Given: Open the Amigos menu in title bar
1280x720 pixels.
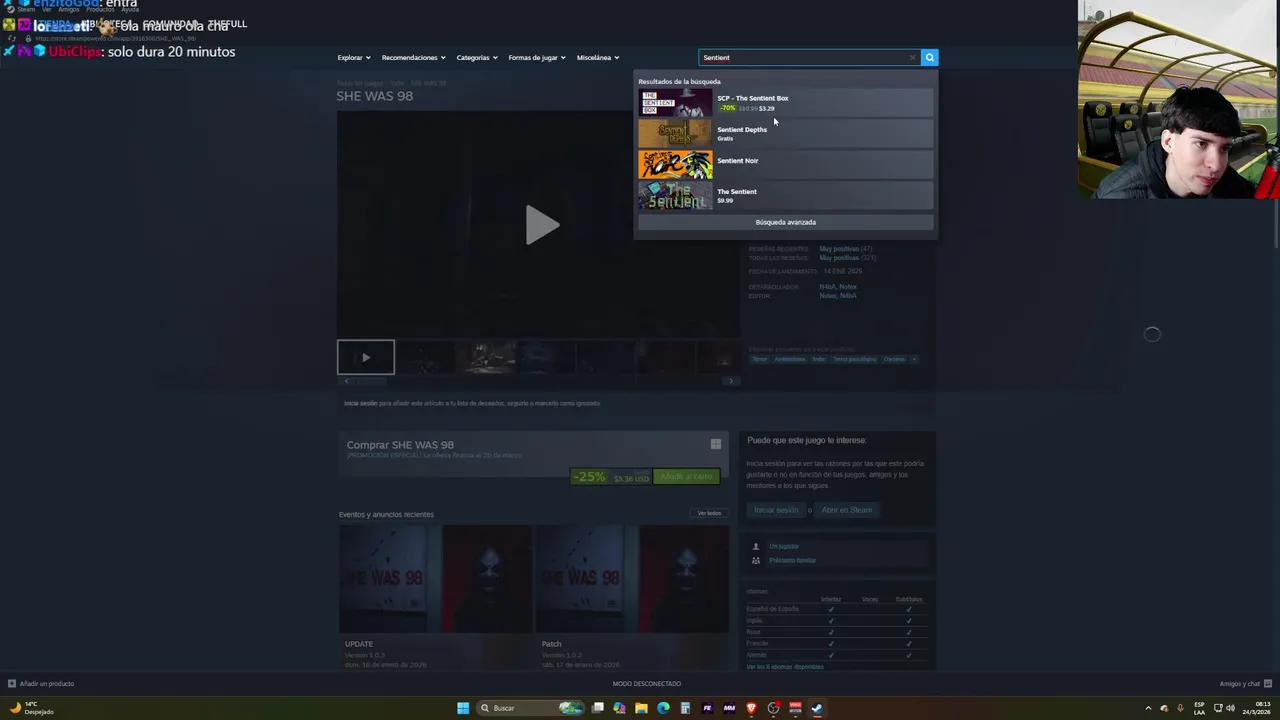Looking at the screenshot, I should pos(69,9).
